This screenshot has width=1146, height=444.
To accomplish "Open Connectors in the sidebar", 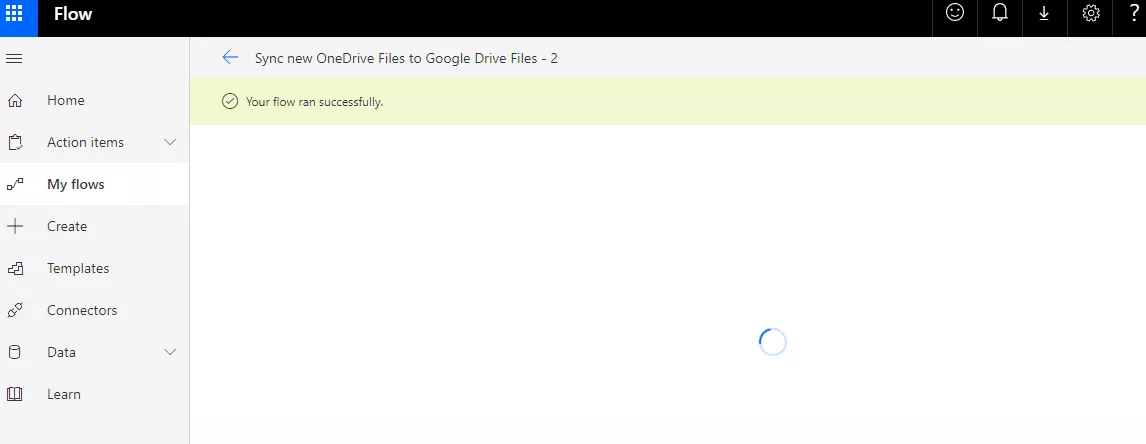I will tap(82, 310).
